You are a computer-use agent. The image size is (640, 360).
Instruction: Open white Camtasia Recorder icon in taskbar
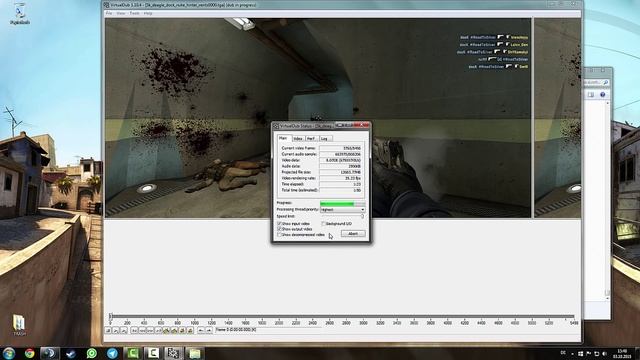click(153, 353)
